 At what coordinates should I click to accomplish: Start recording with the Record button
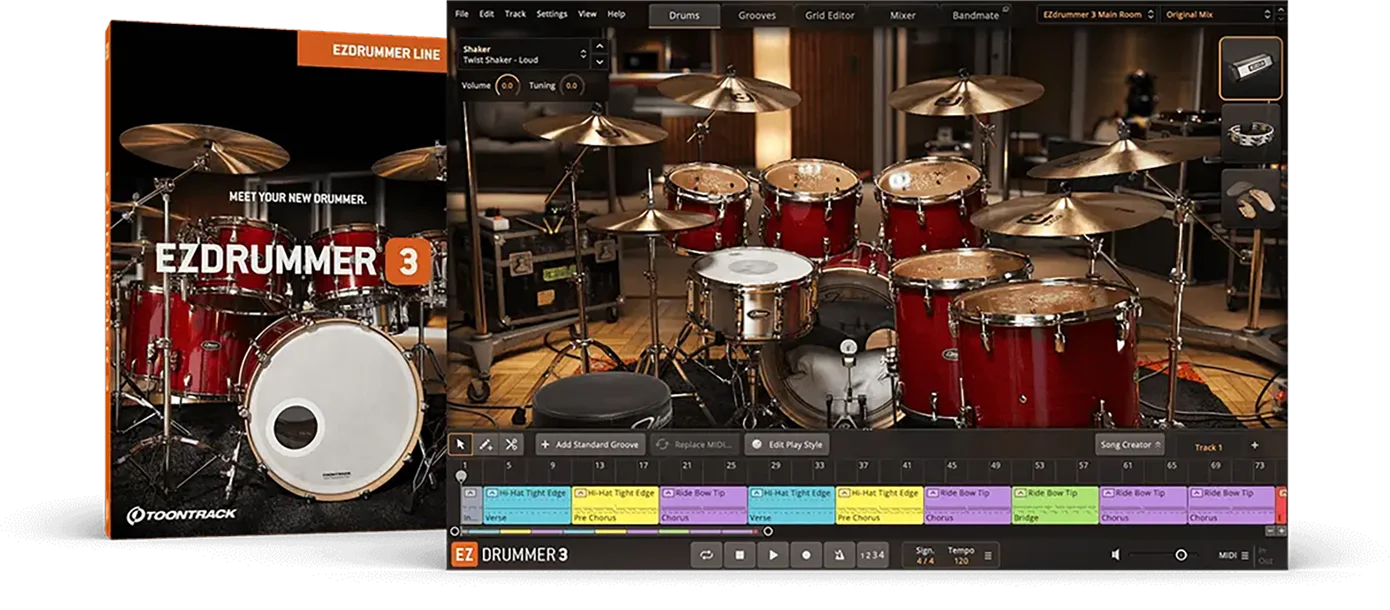(806, 555)
